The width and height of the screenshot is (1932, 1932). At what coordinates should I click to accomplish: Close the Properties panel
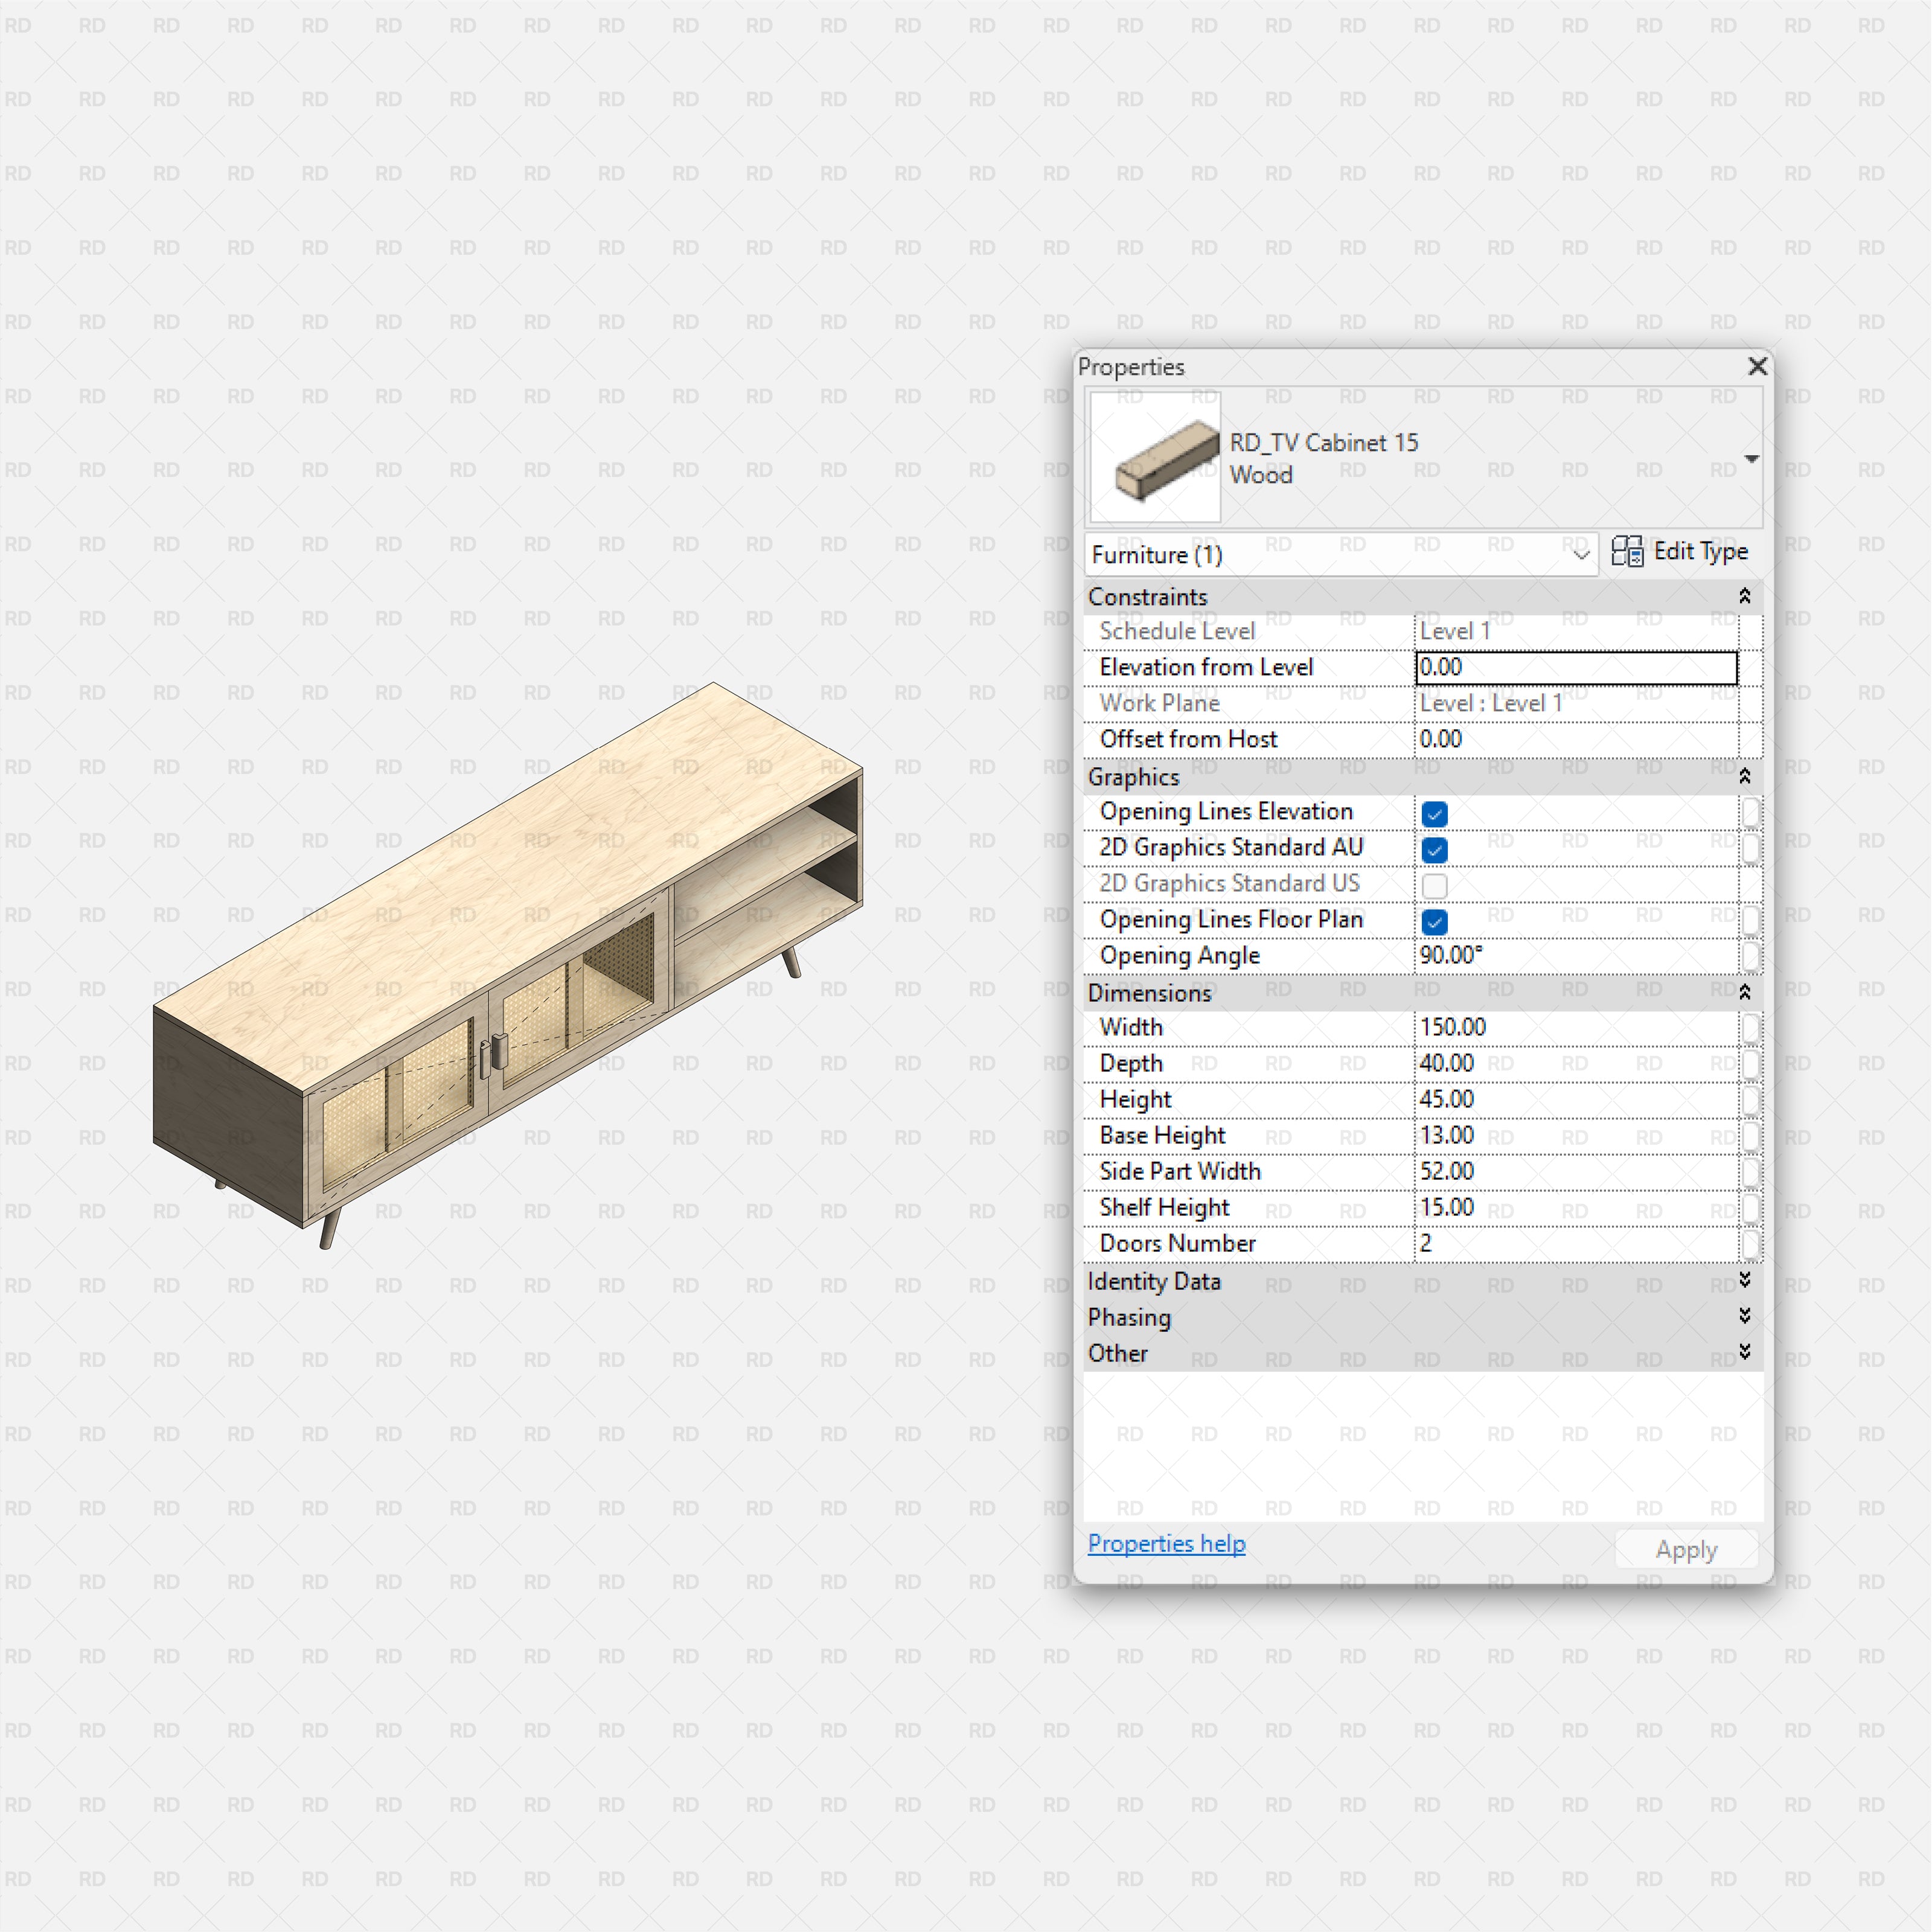tap(1757, 366)
